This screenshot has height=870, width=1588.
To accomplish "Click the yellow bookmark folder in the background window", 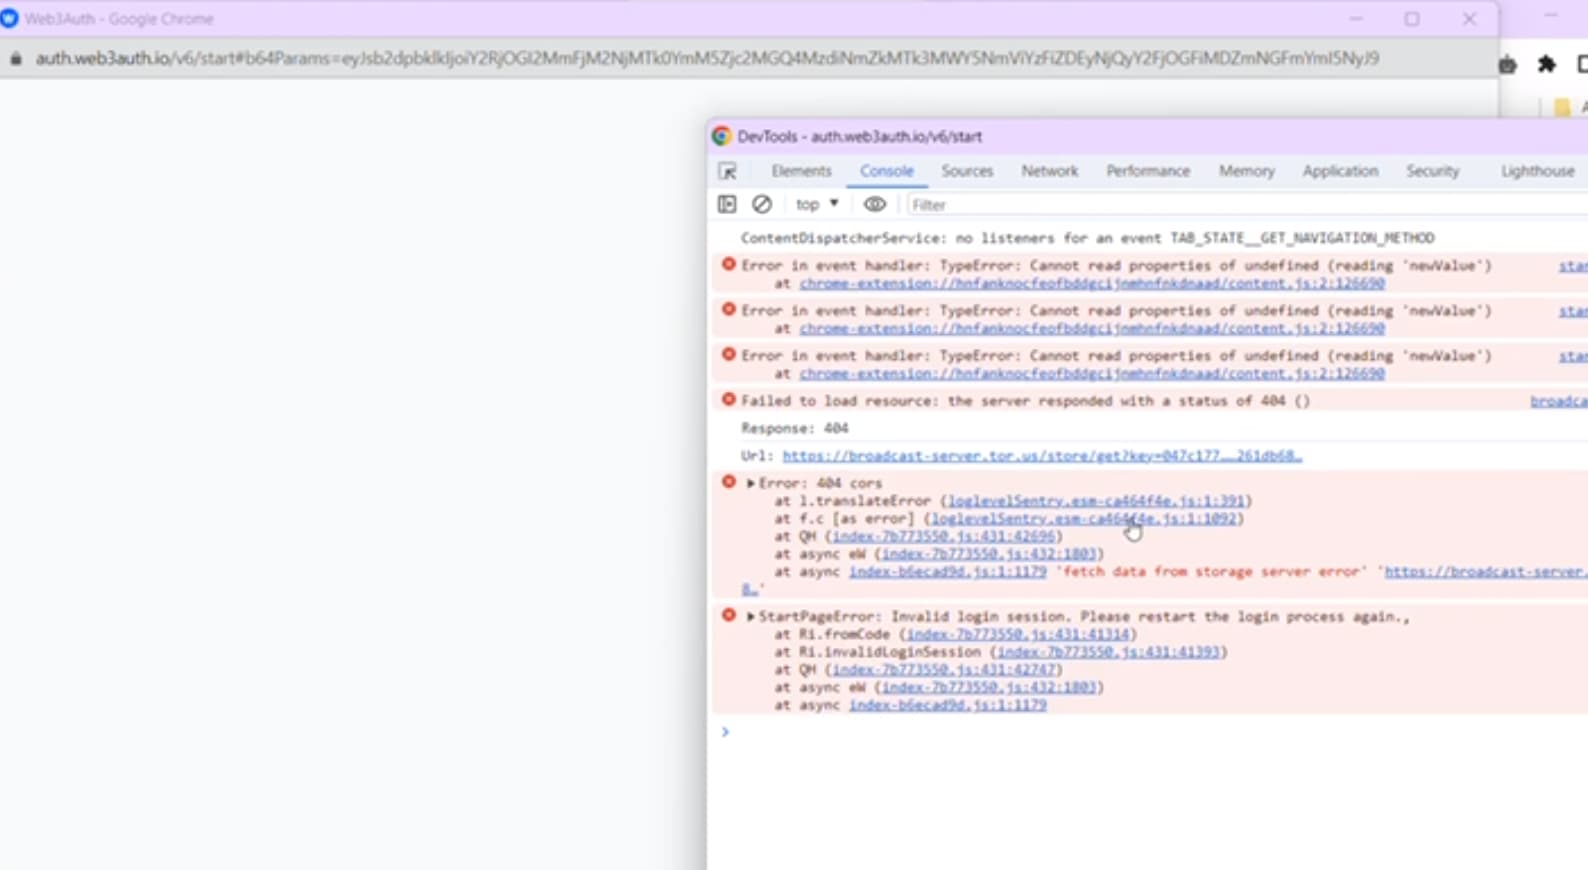I will click(x=1562, y=107).
